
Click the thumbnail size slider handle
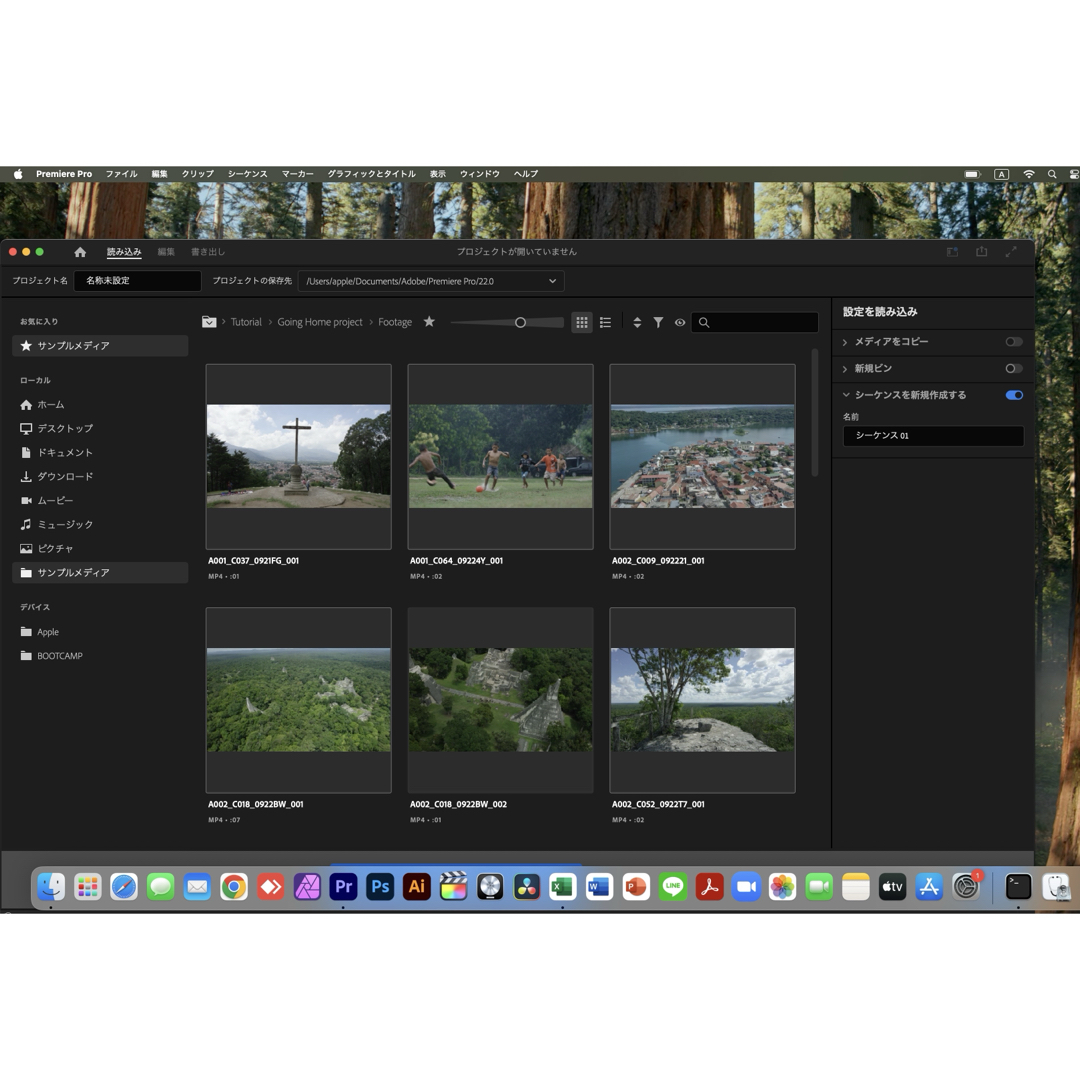coord(520,322)
